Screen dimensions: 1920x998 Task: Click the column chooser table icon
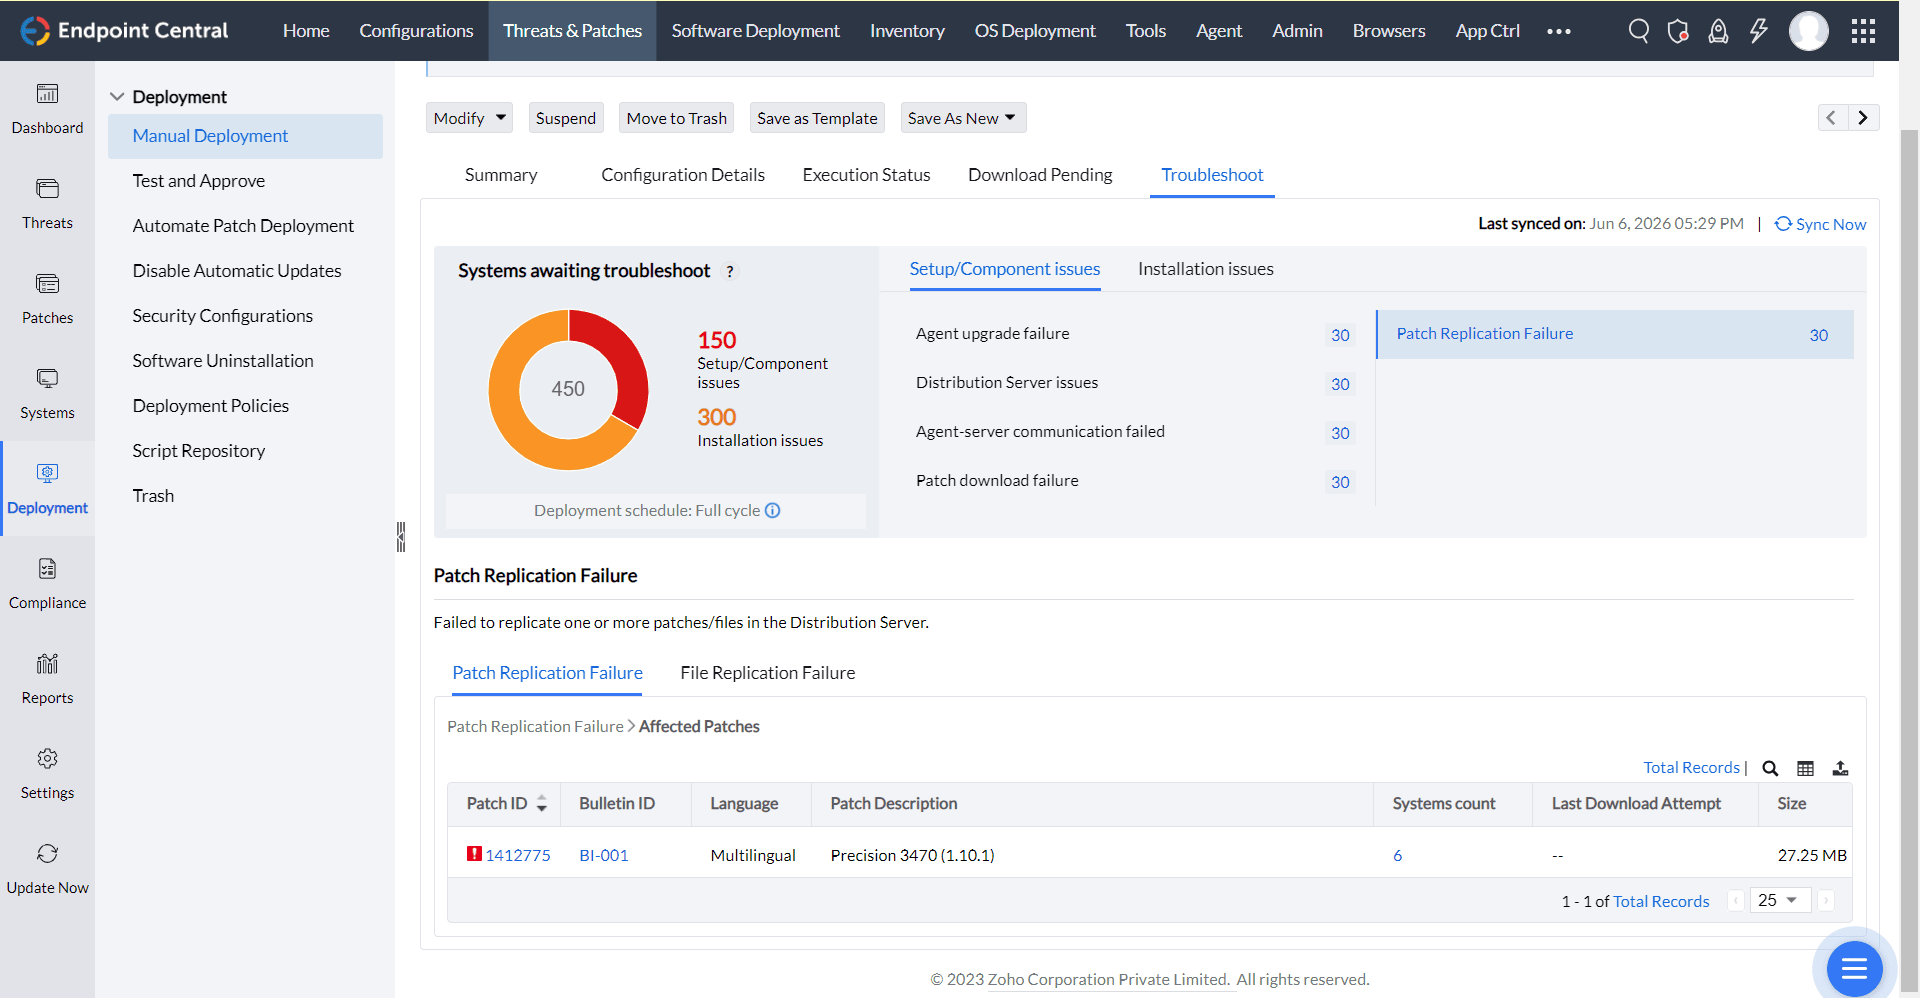coord(1805,768)
